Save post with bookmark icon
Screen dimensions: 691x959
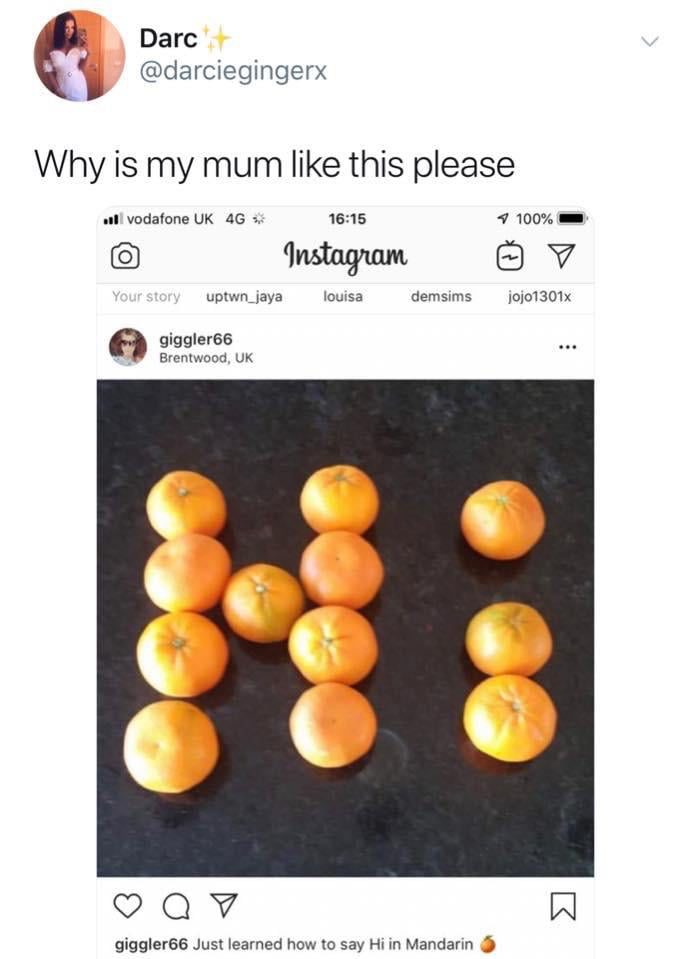(563, 906)
